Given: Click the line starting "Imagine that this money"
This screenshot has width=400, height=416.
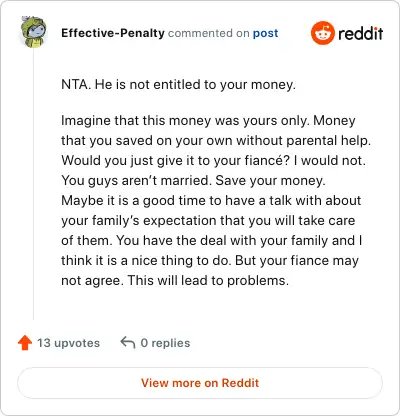Looking at the screenshot, I should (x=208, y=121).
